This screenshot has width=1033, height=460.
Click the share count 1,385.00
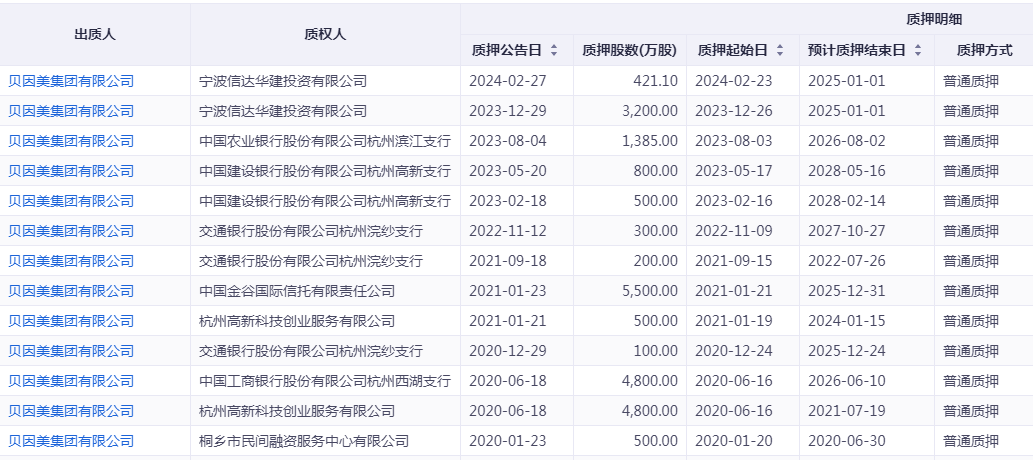(x=650, y=141)
